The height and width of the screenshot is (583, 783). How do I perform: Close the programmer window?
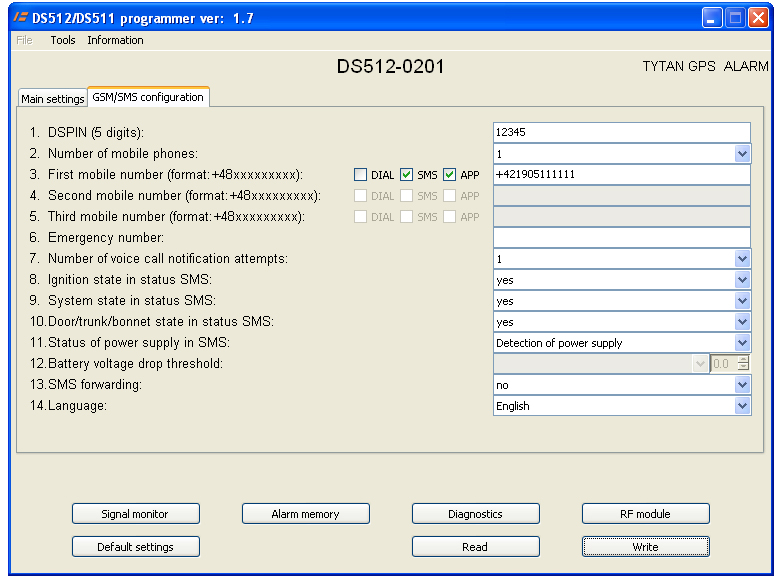(759, 18)
